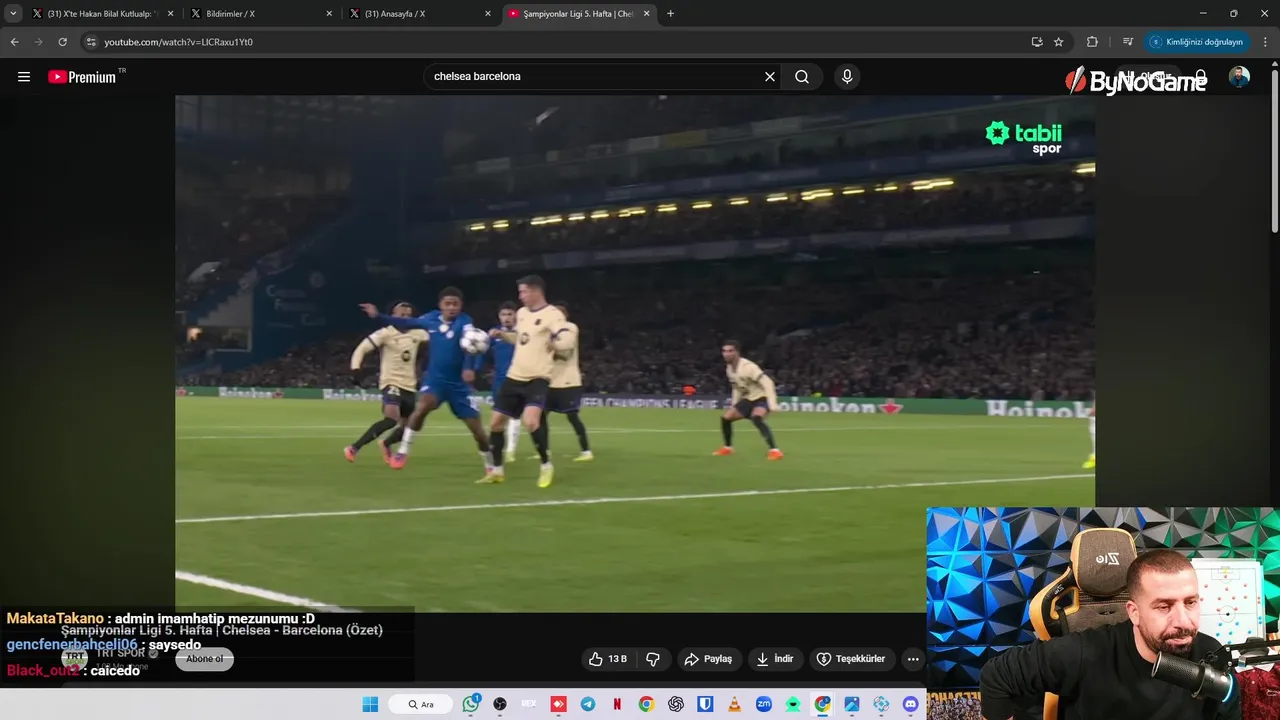Run search with the magnifier button

coord(802,77)
